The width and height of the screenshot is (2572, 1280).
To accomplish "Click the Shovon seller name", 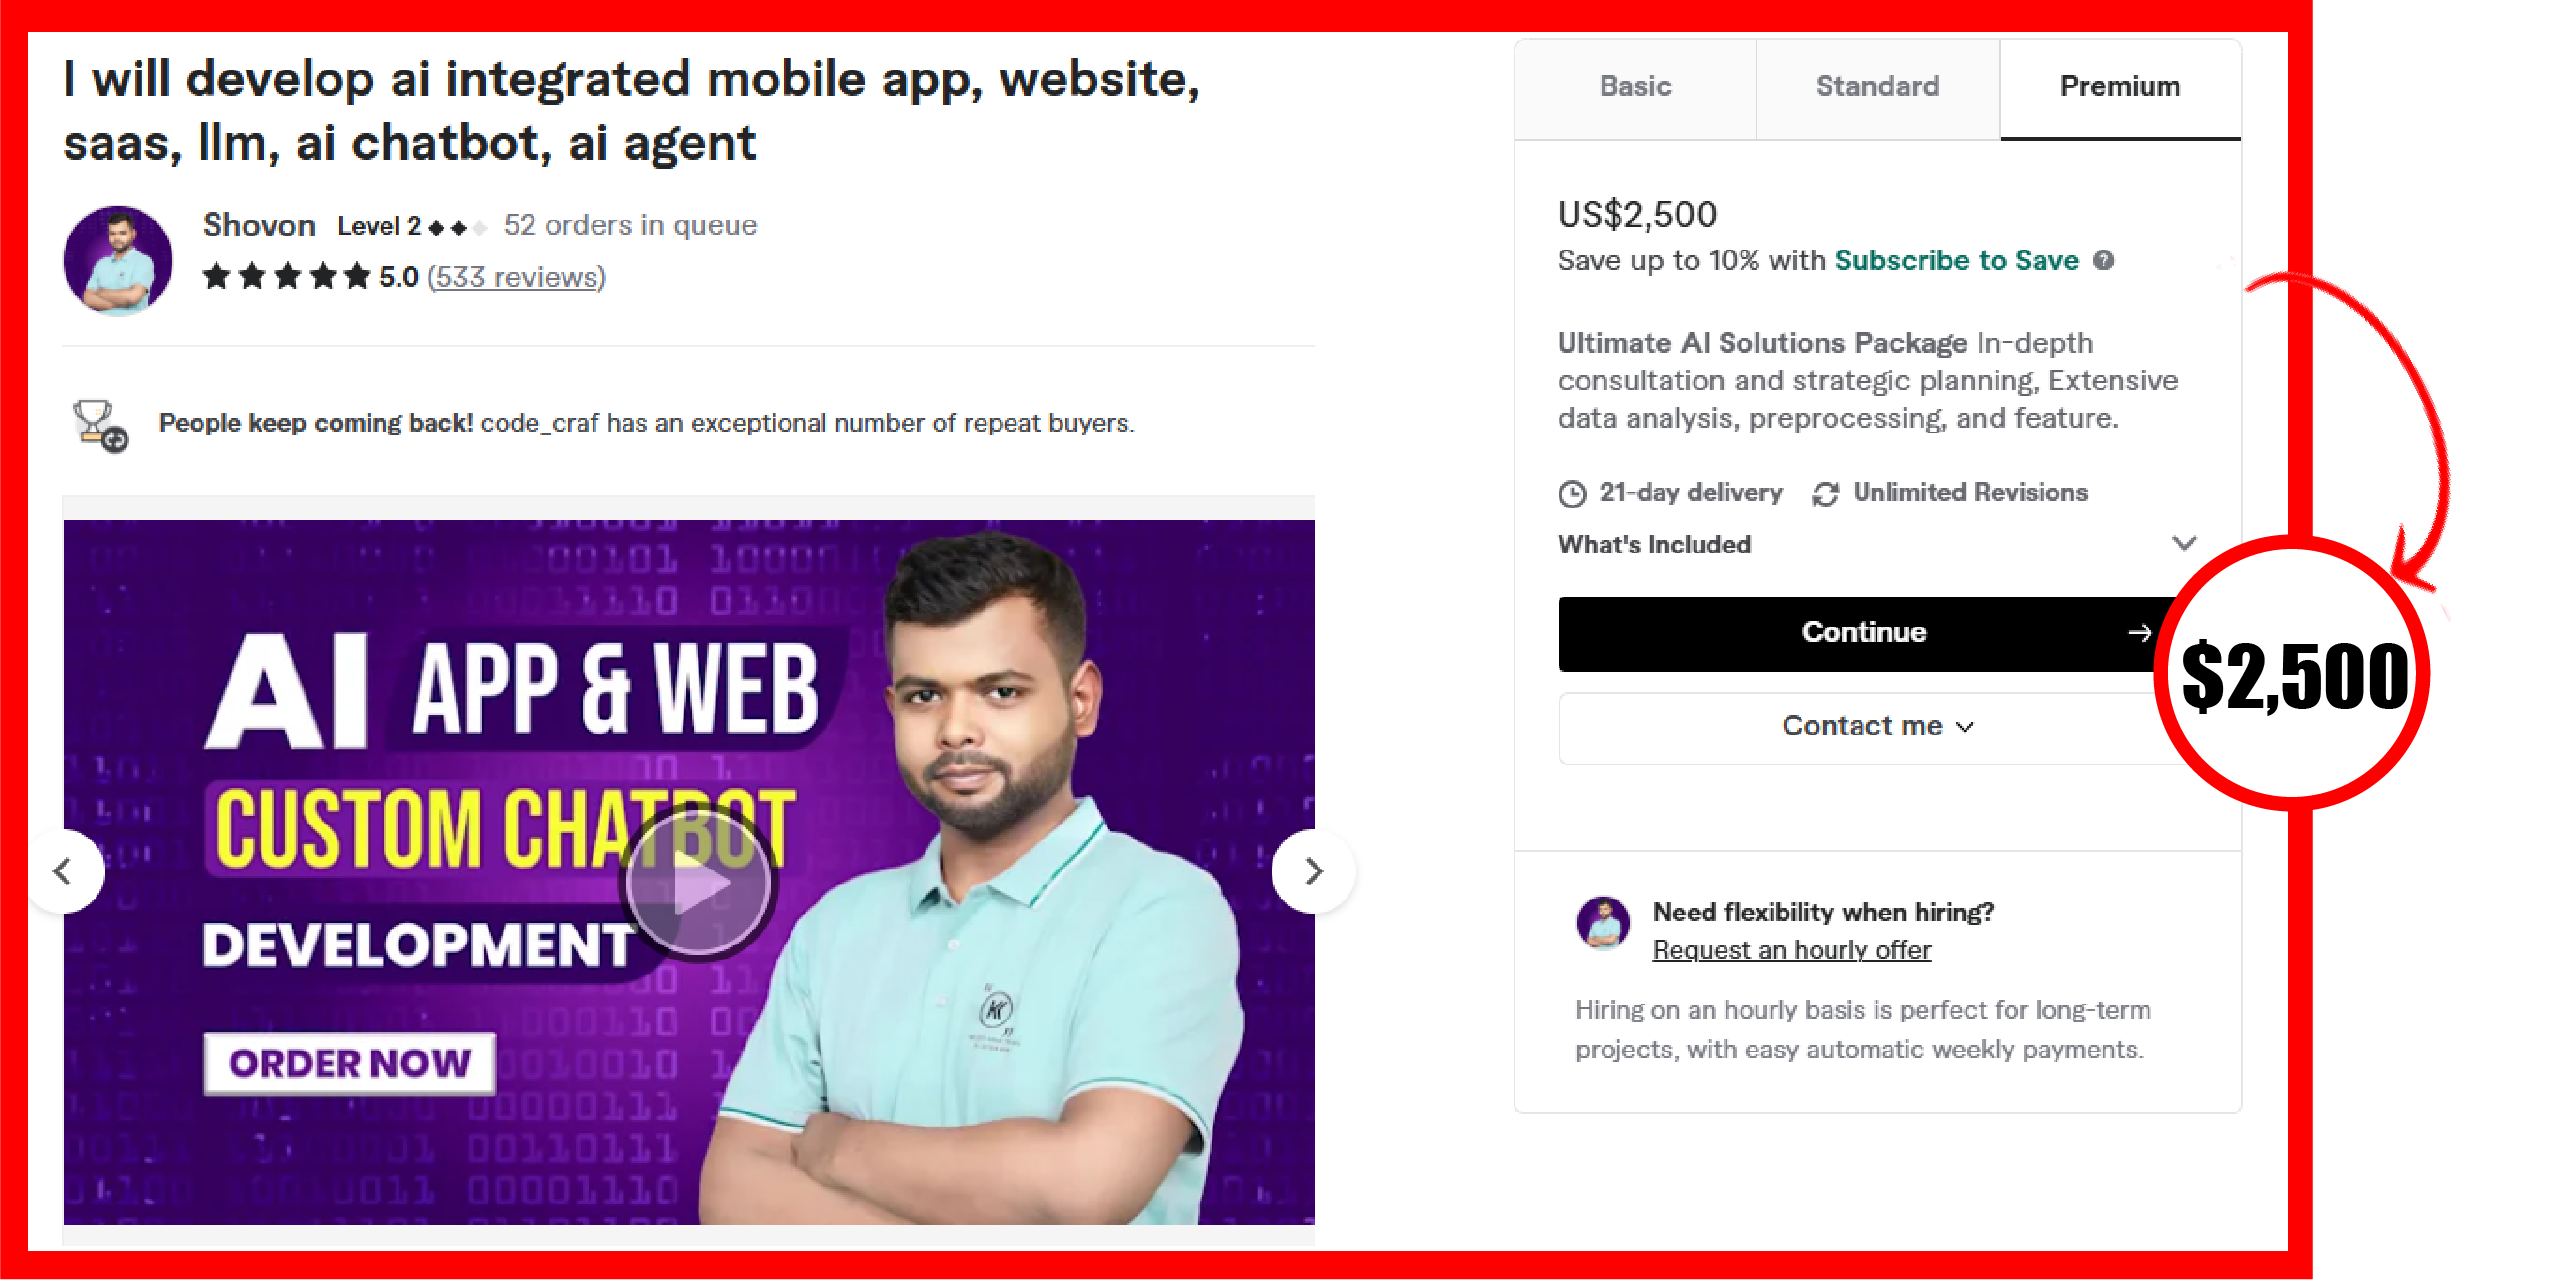I will 259,226.
